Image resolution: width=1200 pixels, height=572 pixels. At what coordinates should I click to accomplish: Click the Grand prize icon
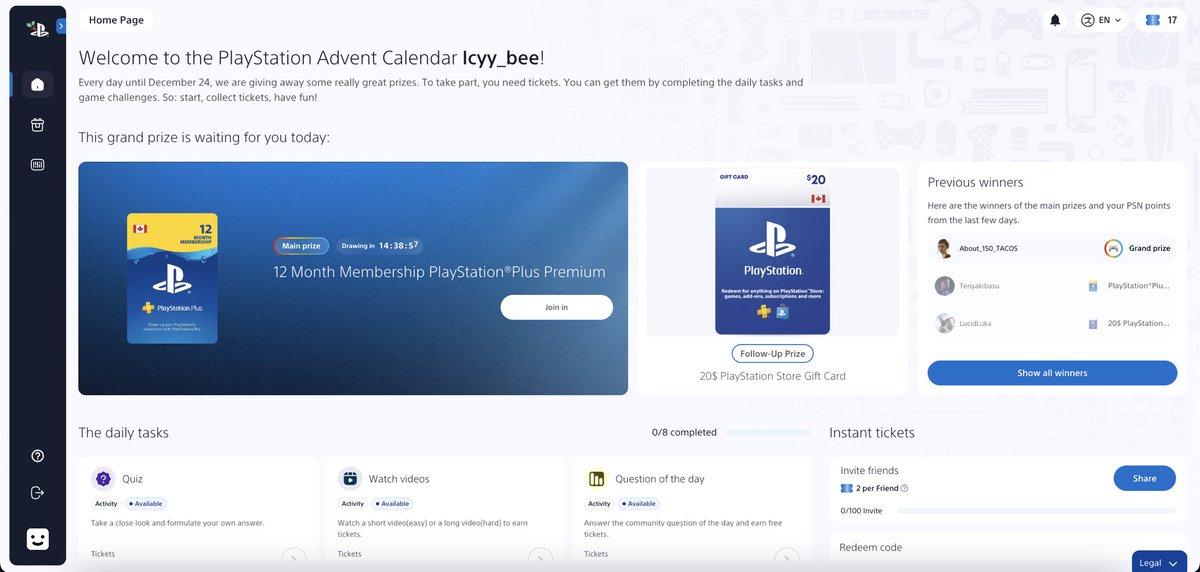click(x=1113, y=248)
